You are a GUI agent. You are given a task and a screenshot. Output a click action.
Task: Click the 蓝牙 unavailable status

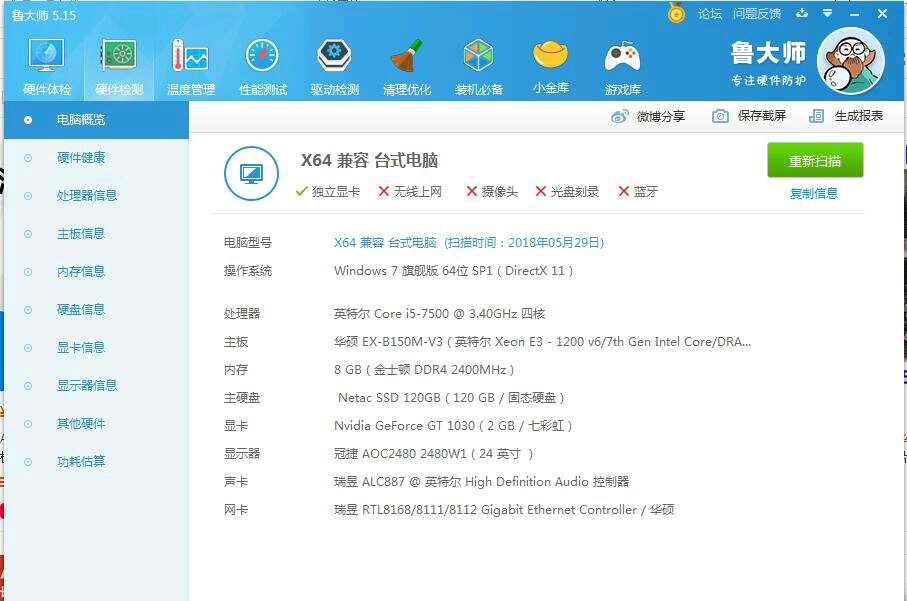pos(639,191)
